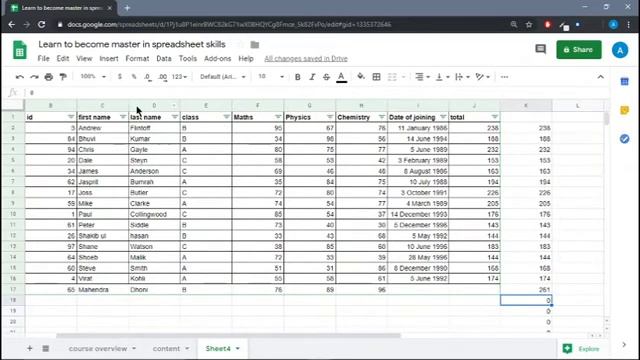Collapse the menus with up chevron
This screenshot has width=640, height=360.
click(600, 77)
